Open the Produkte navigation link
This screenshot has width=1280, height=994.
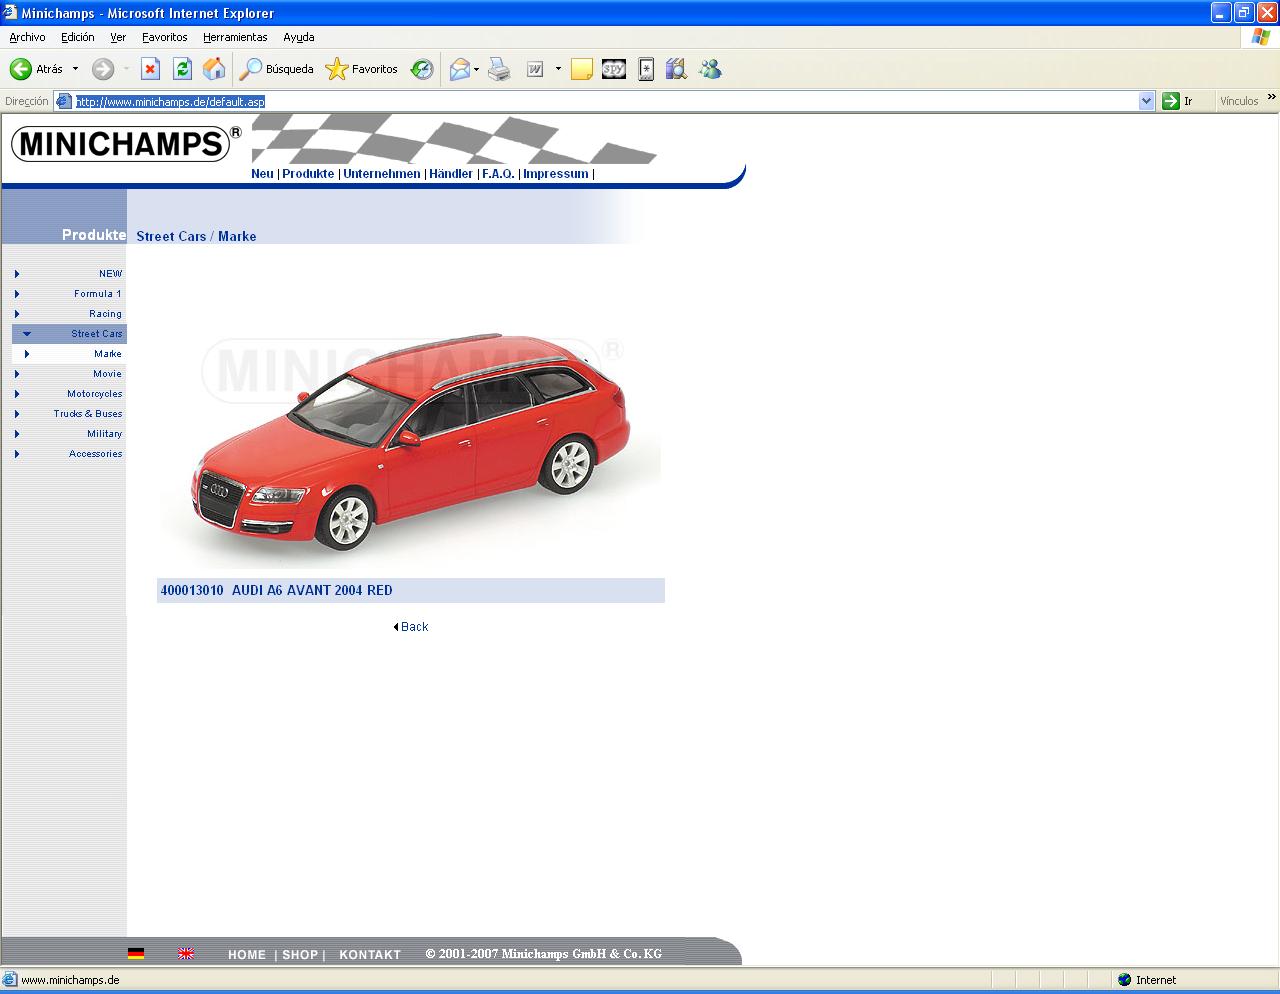(x=308, y=174)
